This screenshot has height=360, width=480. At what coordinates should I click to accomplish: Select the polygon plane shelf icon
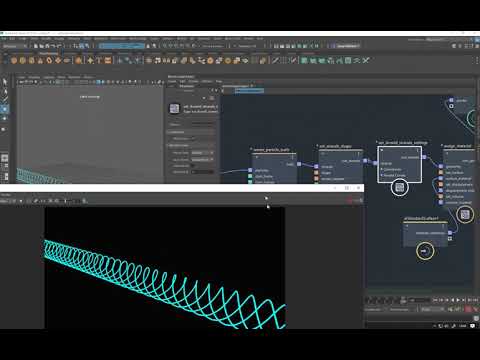tap(58, 60)
